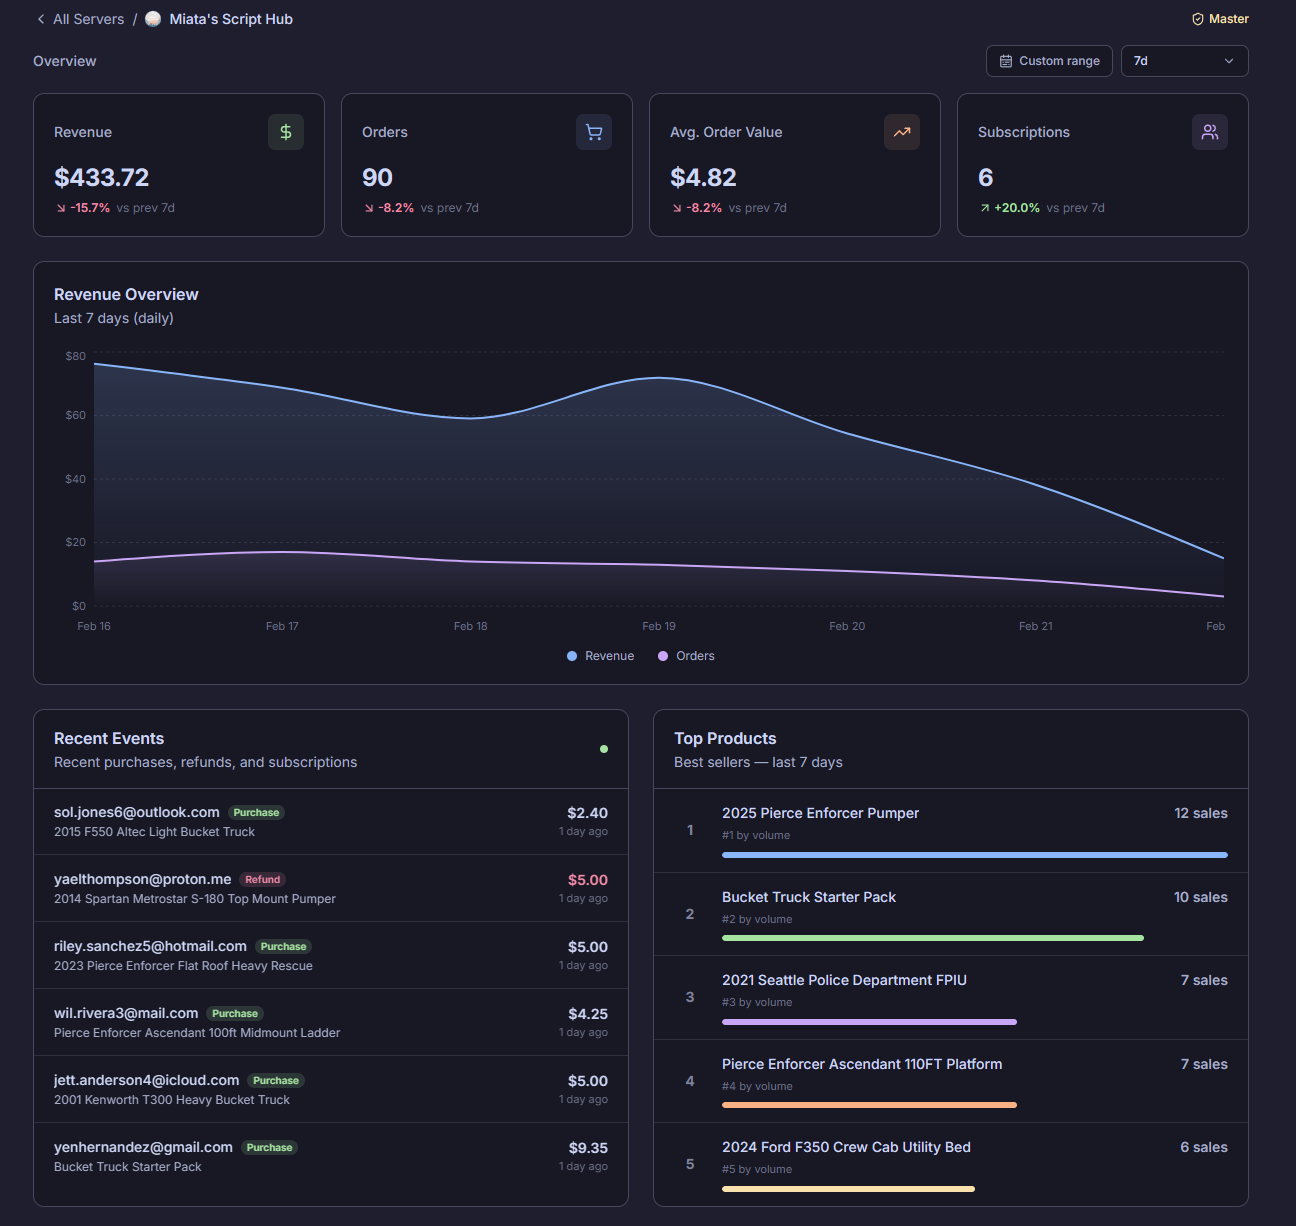Click the trend arrow icon on Avg. Order Value
Screen dimensions: 1296x1226
pos(901,131)
